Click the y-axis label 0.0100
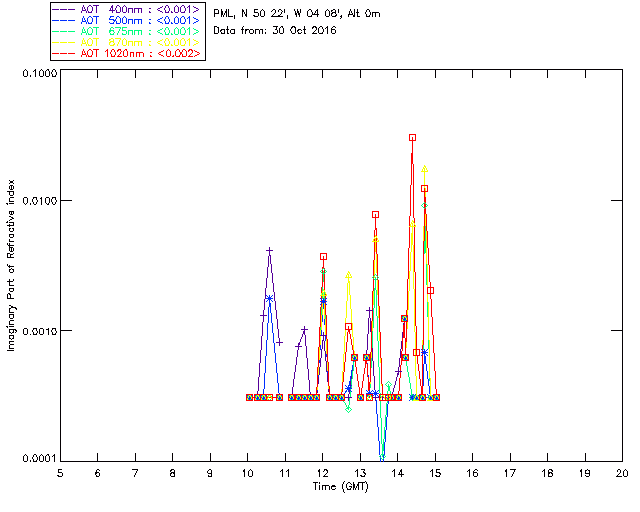The height and width of the screenshot is (512, 640). point(40,201)
